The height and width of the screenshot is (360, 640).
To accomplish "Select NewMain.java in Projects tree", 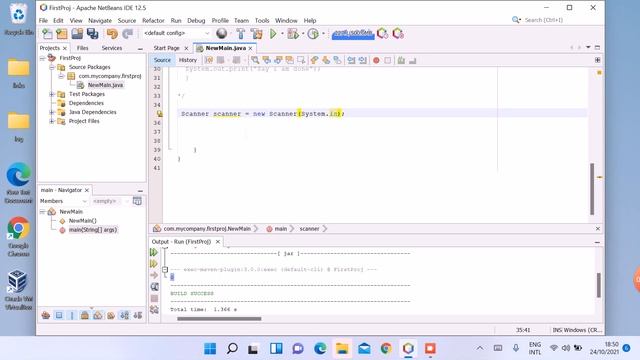I will 105,85.
